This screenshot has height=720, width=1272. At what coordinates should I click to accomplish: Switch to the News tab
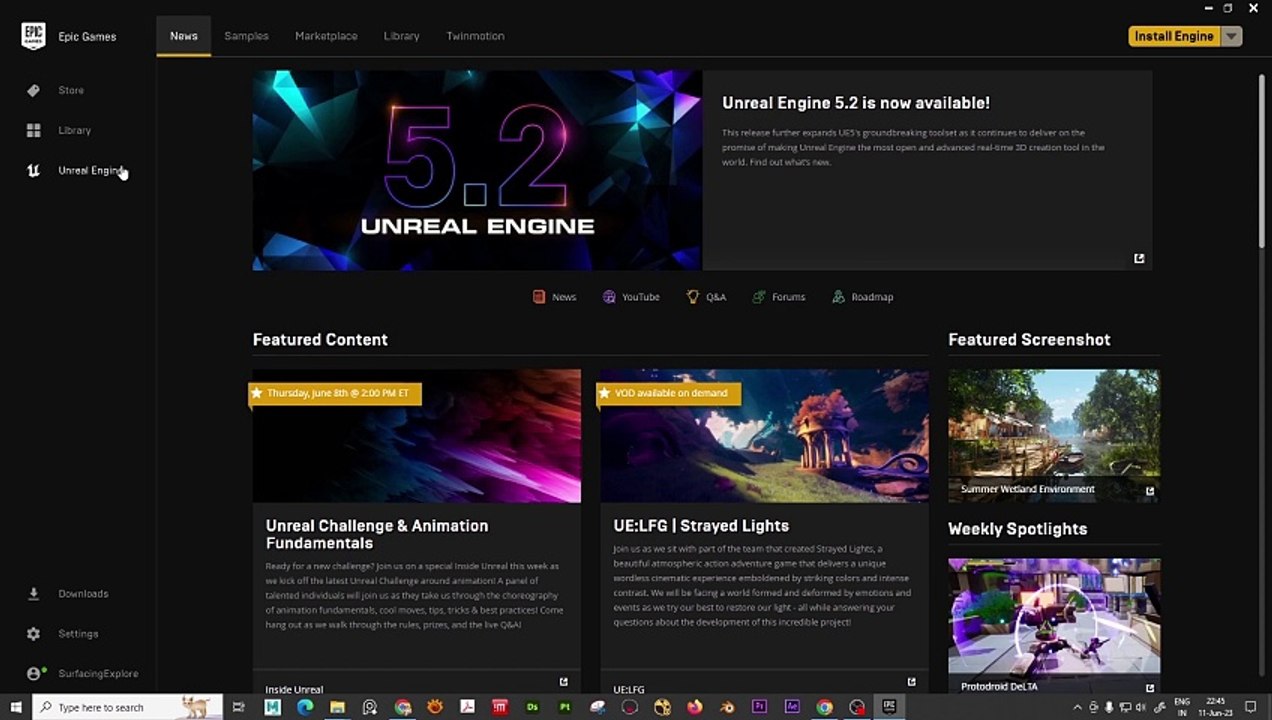184,36
